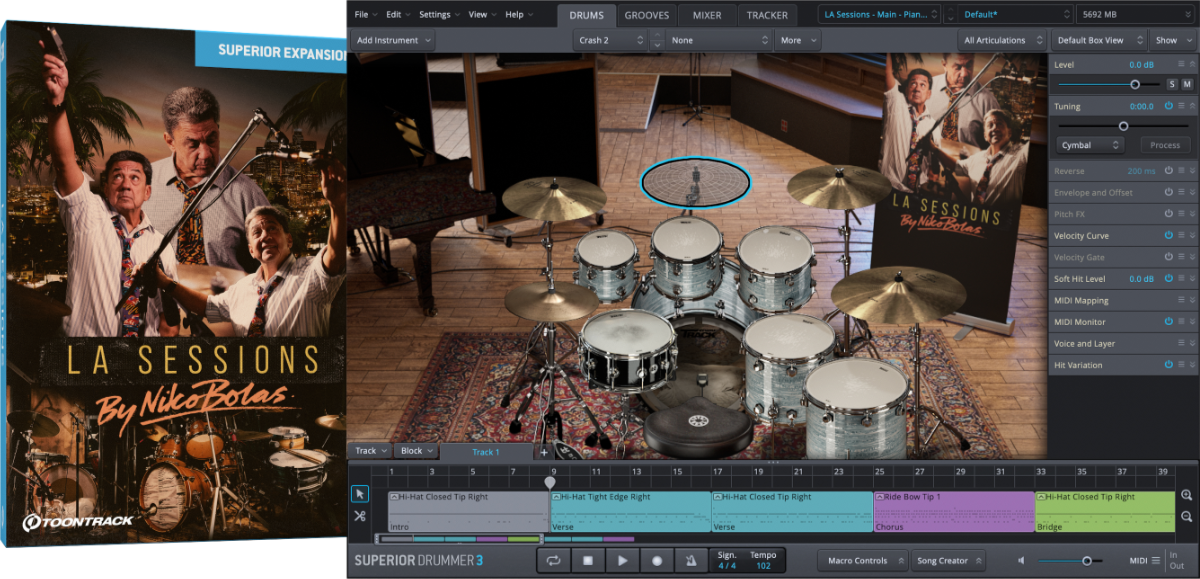Viewport: 1200px width, 579px height.
Task: Open the Block menu button
Action: tap(416, 451)
